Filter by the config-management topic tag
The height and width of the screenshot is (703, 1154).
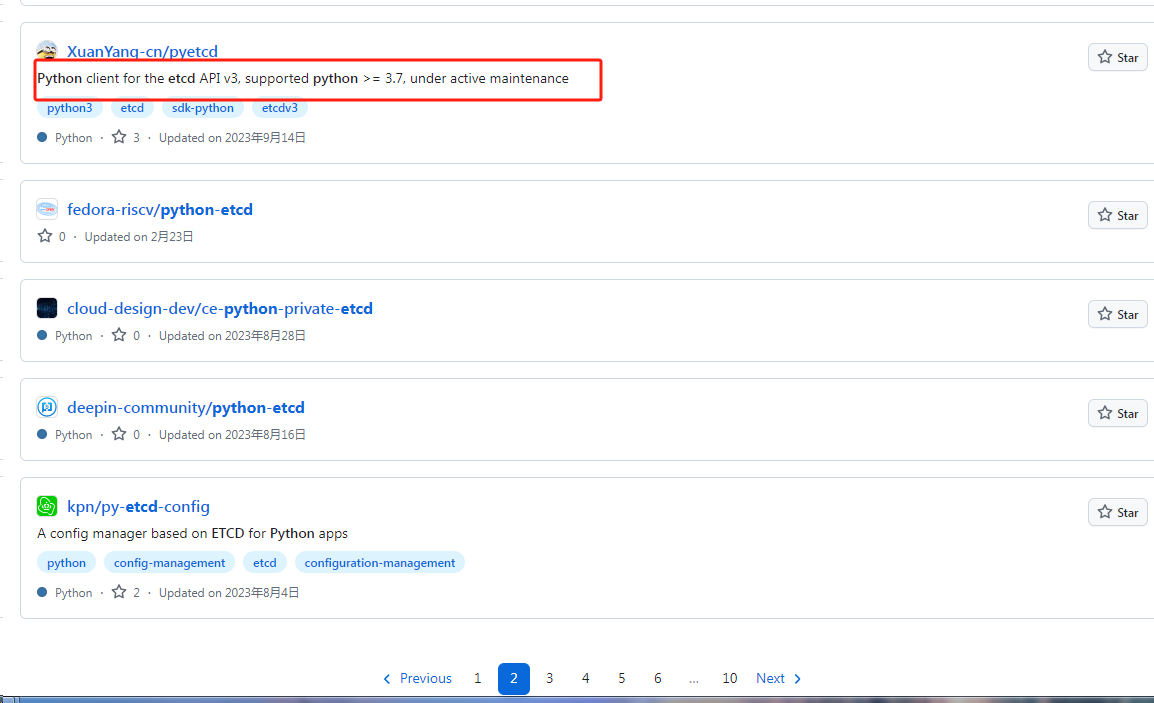169,563
